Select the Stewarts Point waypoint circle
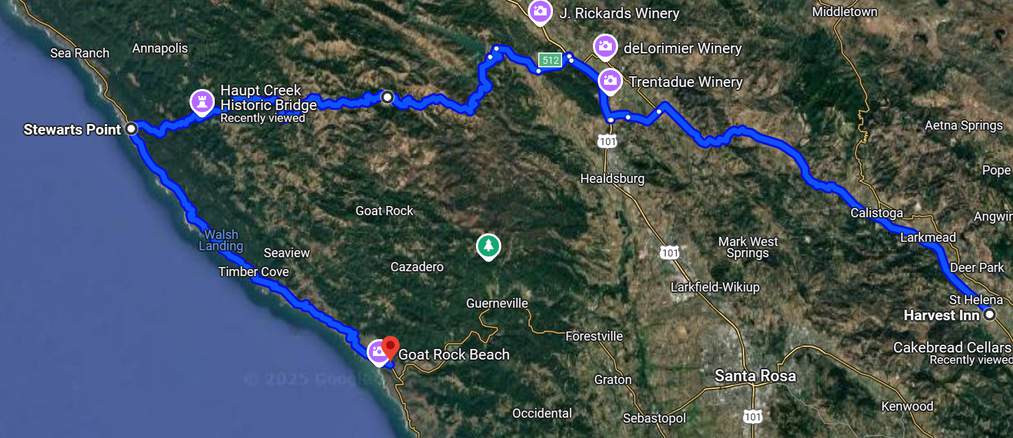Image resolution: width=1013 pixels, height=438 pixels. 131,129
